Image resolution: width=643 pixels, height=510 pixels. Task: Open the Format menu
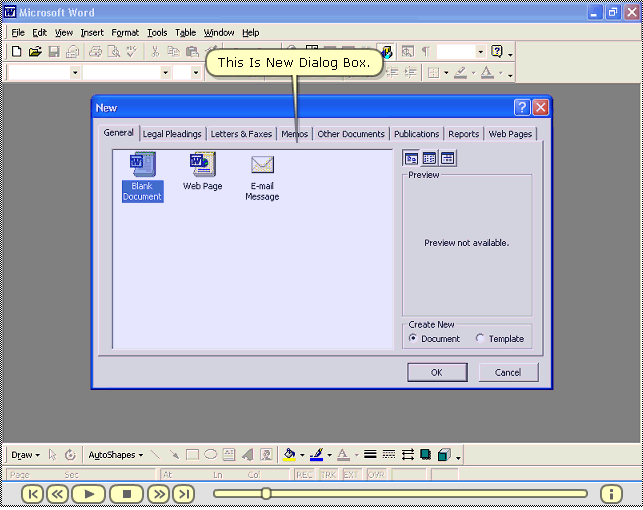coord(125,32)
